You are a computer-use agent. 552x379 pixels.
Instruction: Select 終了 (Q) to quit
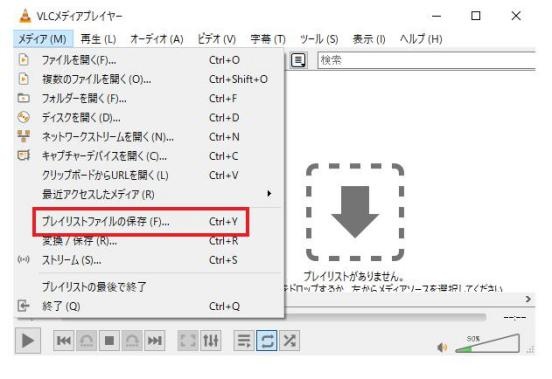point(149,306)
